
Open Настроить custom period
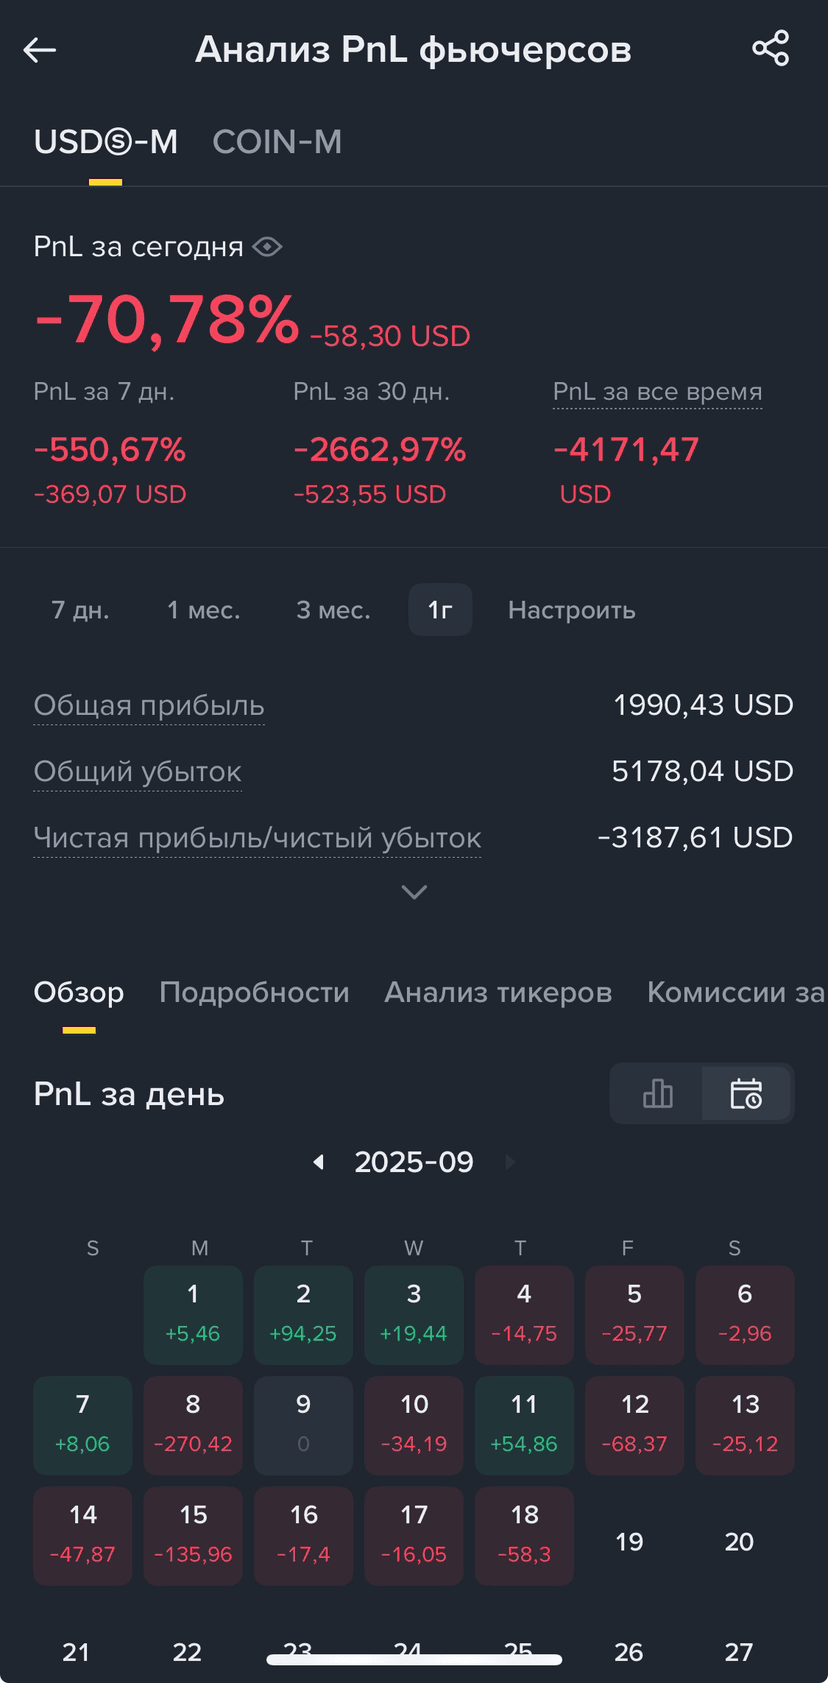click(x=571, y=610)
